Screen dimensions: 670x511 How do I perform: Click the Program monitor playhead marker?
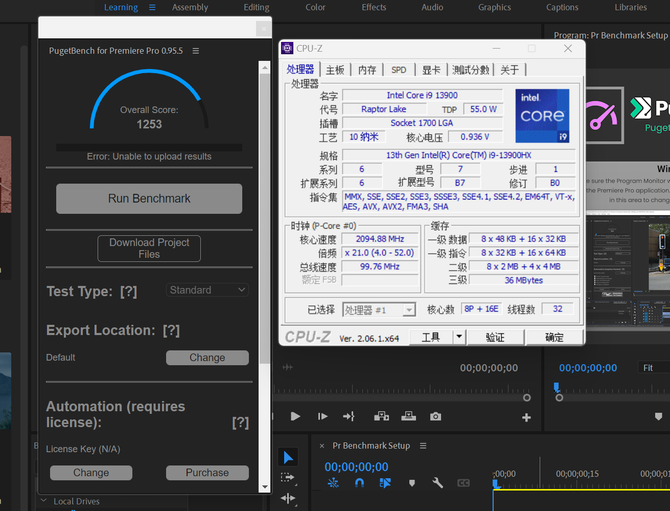pyautogui.click(x=556, y=388)
